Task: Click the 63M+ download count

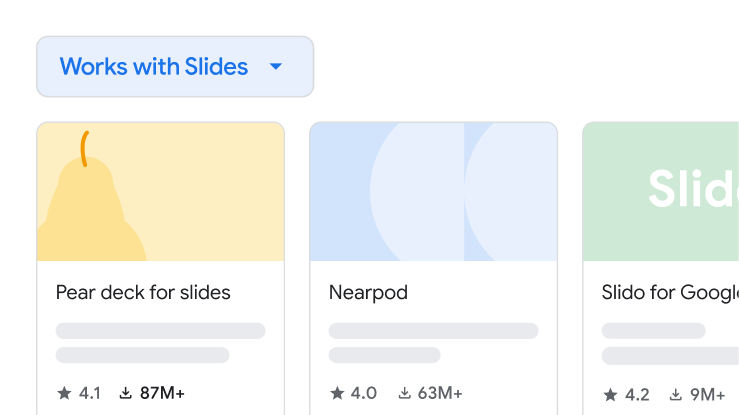Action: (x=440, y=393)
